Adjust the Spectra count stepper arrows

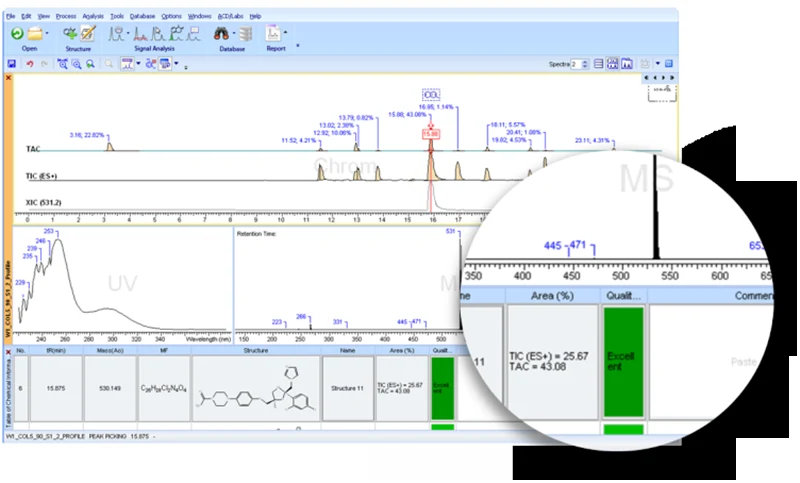coord(585,64)
